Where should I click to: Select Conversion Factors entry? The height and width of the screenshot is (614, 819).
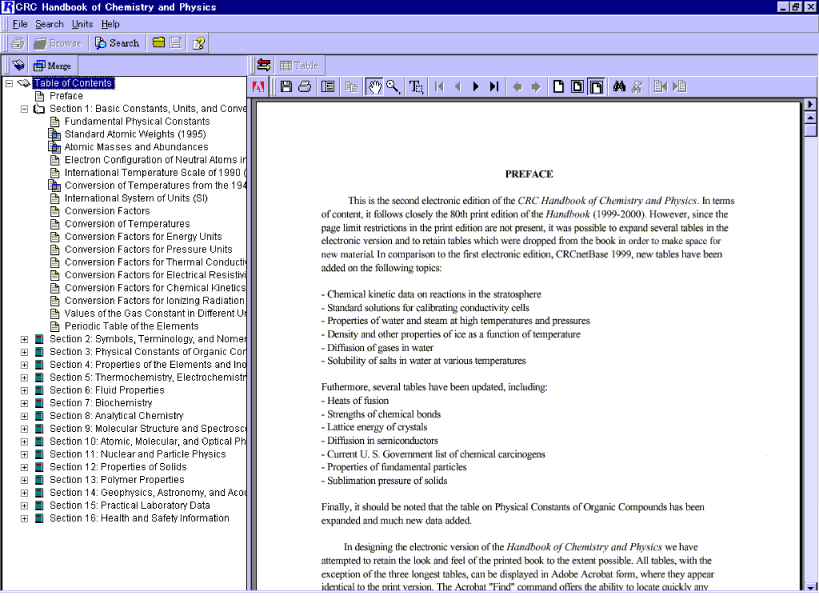[107, 211]
